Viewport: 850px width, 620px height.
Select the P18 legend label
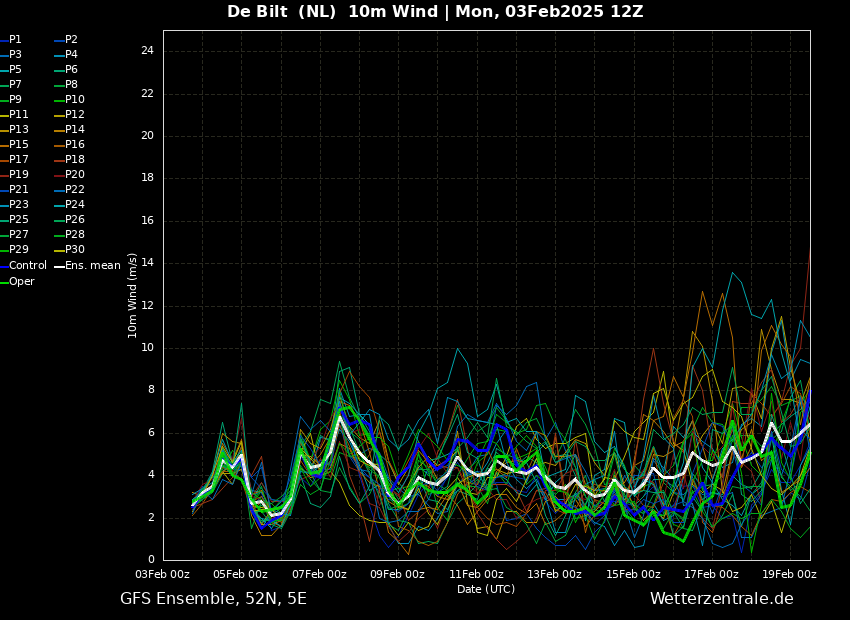click(x=75, y=160)
